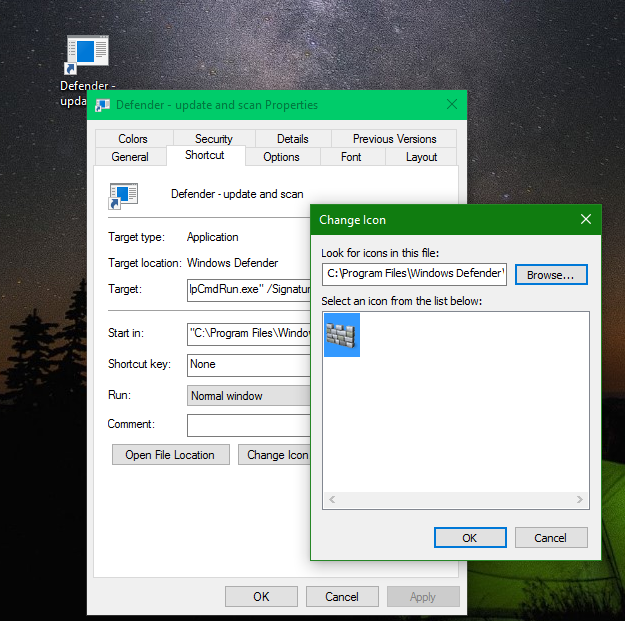Close the Defender Properties window
Screen dimensions: 625x621
click(452, 104)
